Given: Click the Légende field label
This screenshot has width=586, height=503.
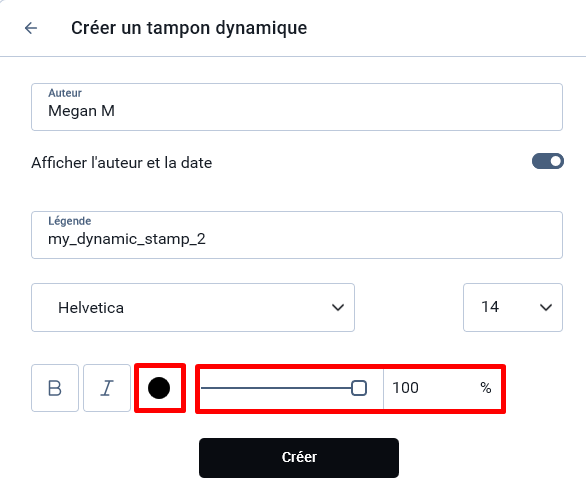Looking at the screenshot, I should tap(70, 221).
